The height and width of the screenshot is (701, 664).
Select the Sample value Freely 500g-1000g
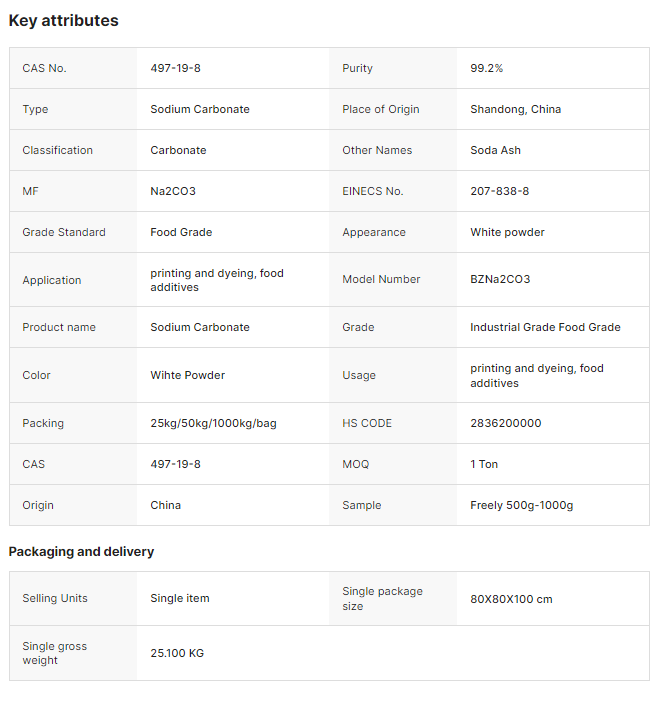[x=521, y=505]
